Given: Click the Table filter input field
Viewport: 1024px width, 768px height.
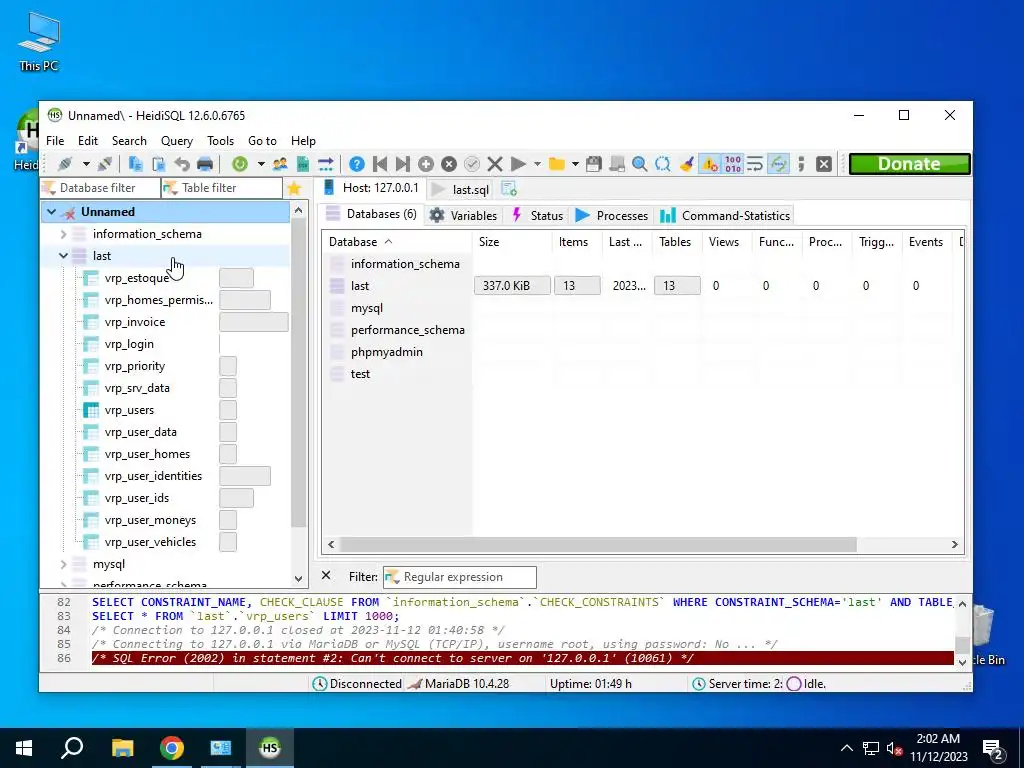Looking at the screenshot, I should [x=222, y=188].
